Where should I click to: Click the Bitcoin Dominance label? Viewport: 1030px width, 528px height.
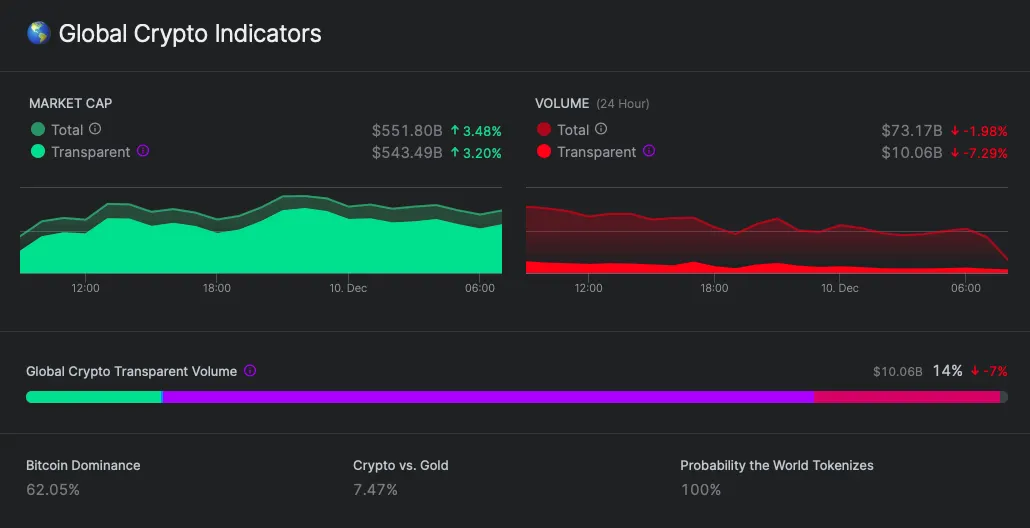[83, 465]
